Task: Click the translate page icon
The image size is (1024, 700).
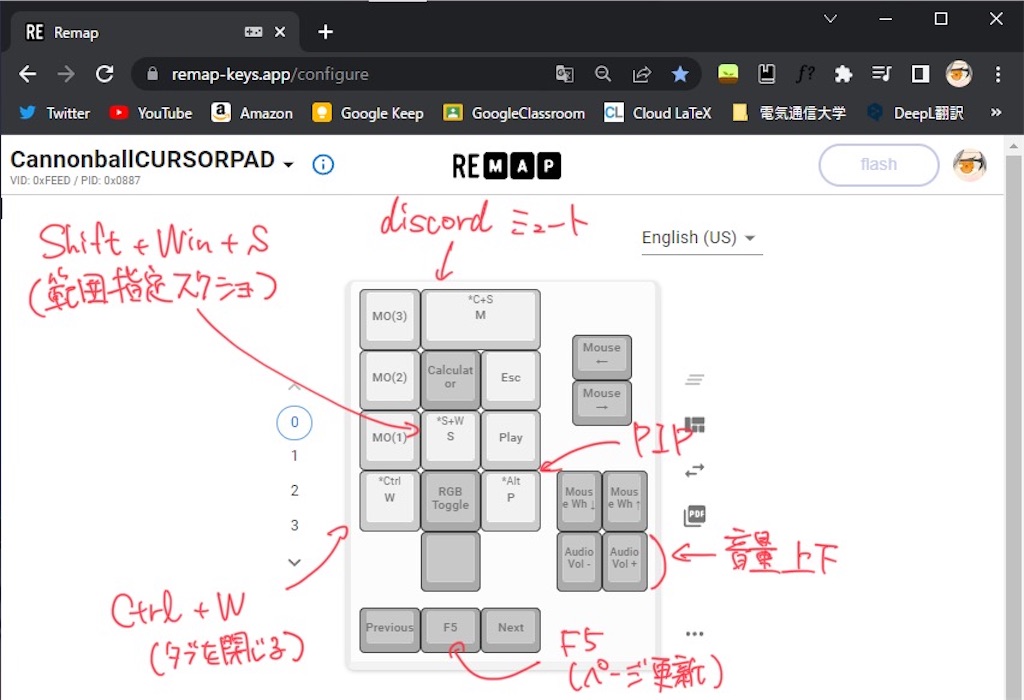Action: [x=564, y=74]
